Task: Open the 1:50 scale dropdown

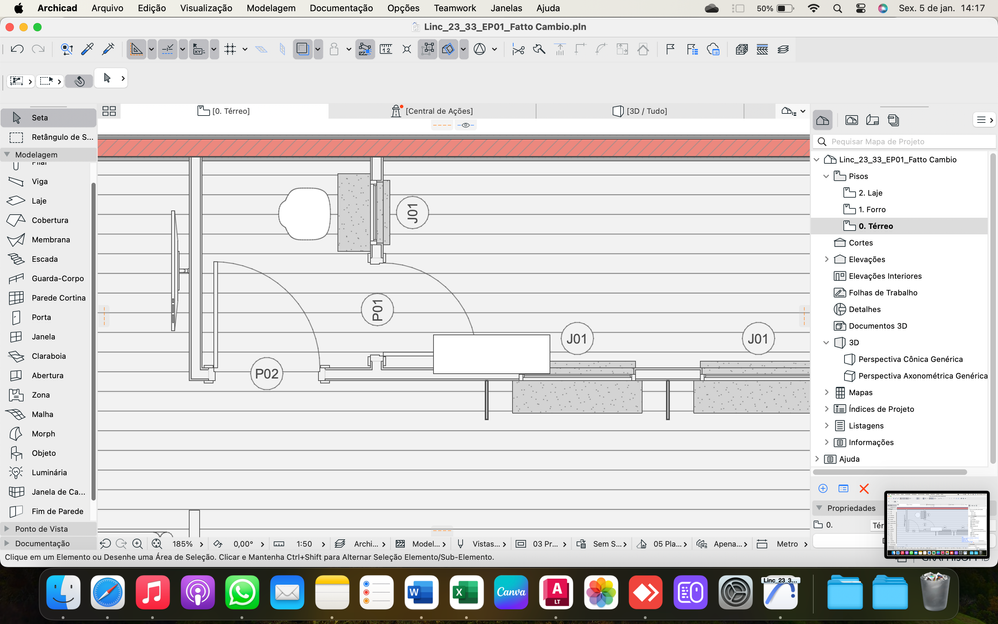Action: pyautogui.click(x=304, y=544)
